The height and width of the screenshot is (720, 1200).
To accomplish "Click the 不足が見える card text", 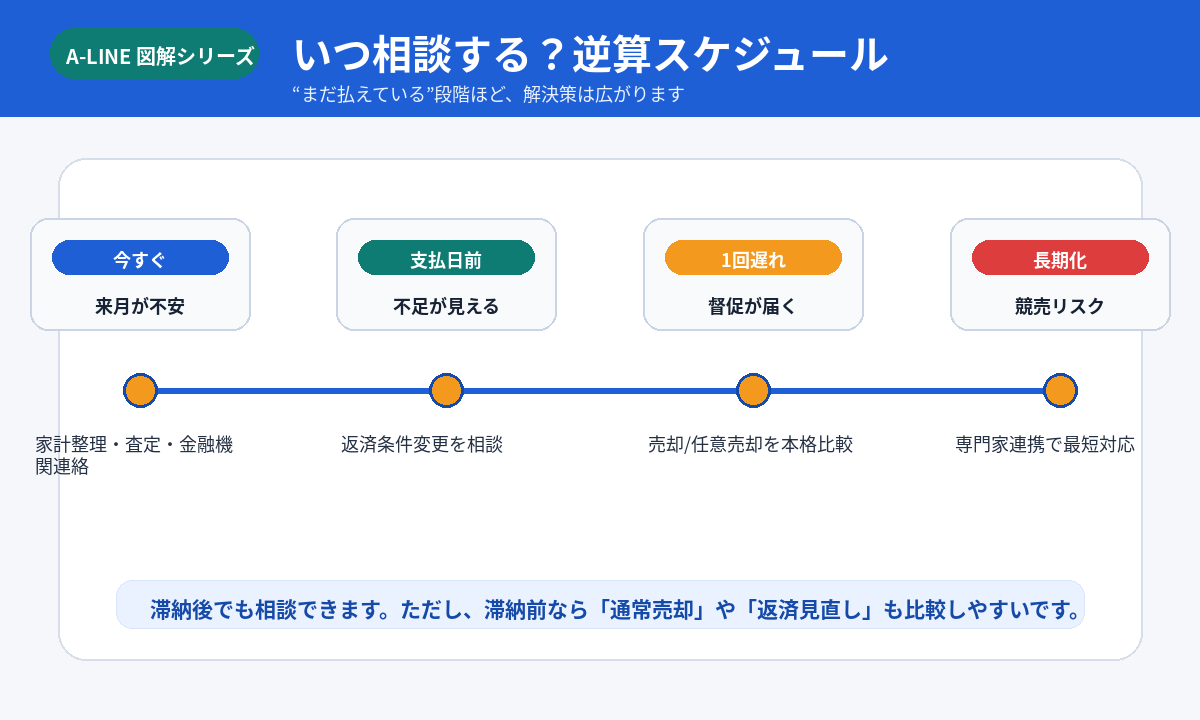I will 446,307.
